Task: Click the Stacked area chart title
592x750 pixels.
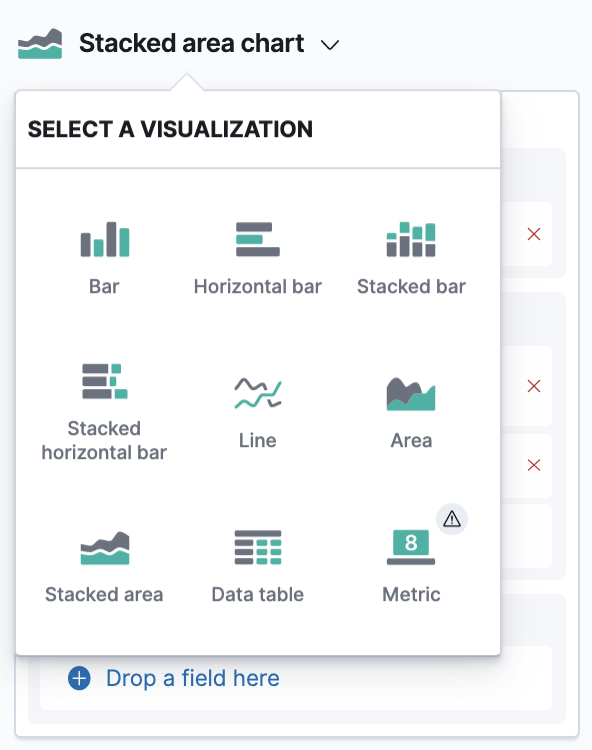Action: 191,43
